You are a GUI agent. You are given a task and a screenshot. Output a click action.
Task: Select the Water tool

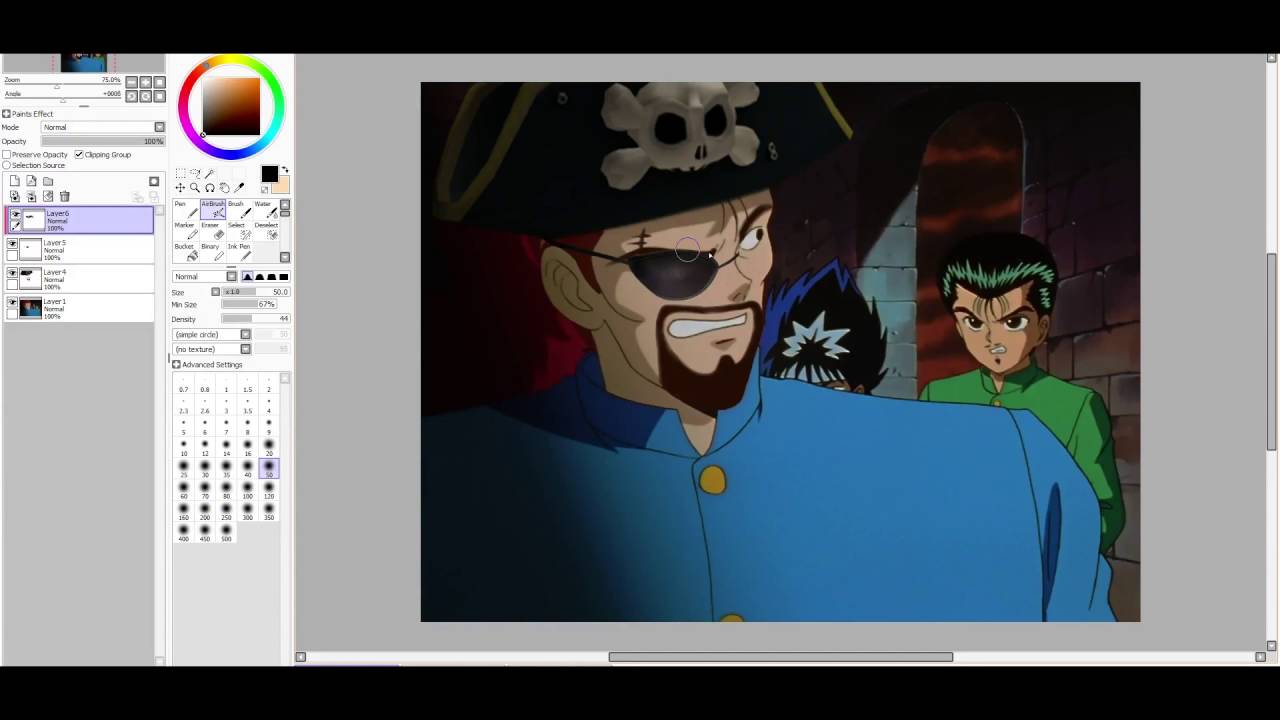click(266, 209)
